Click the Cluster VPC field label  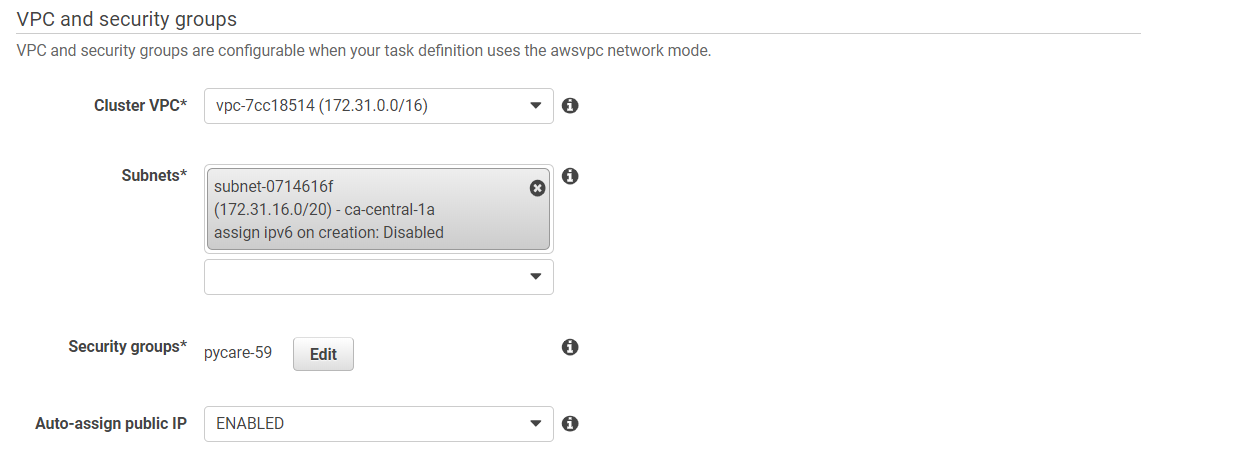pos(140,105)
